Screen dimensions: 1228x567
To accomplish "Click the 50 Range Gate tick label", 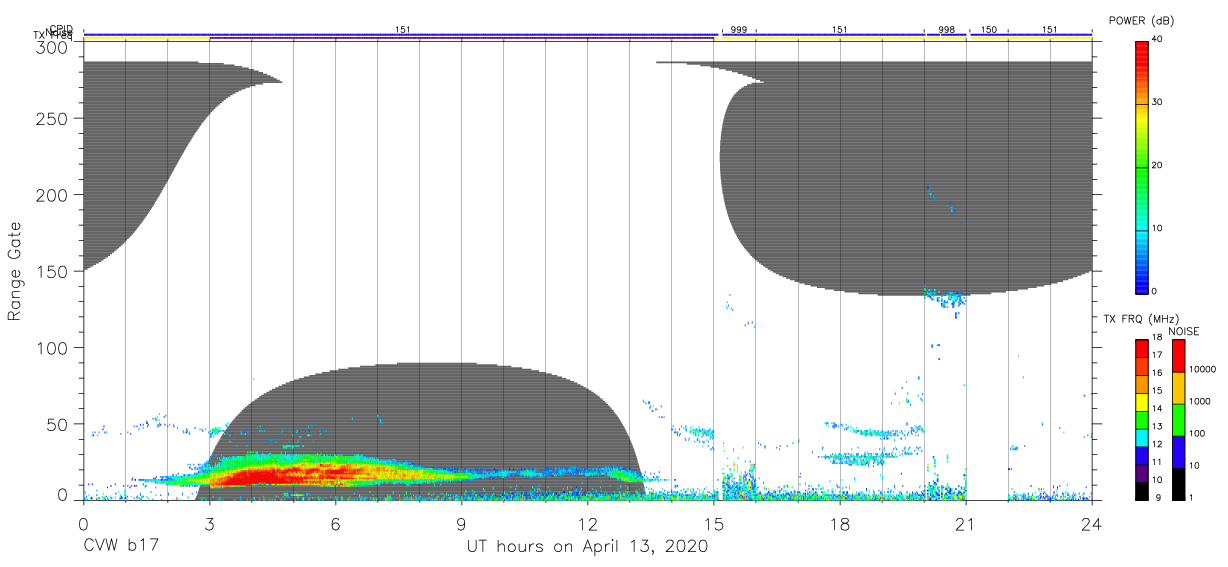I will click(x=58, y=424).
